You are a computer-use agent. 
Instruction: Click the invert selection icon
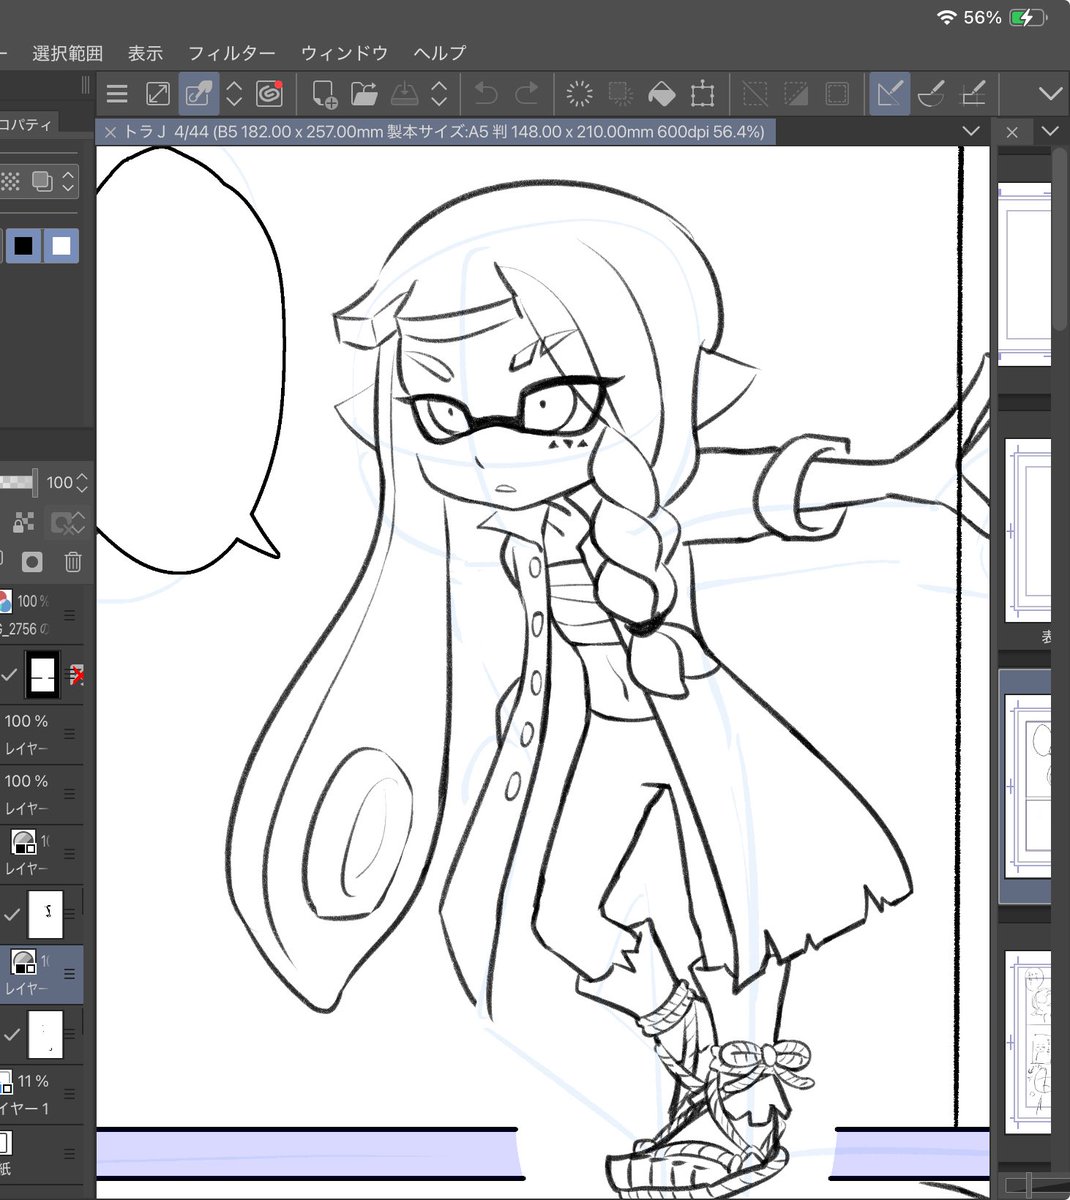(796, 94)
